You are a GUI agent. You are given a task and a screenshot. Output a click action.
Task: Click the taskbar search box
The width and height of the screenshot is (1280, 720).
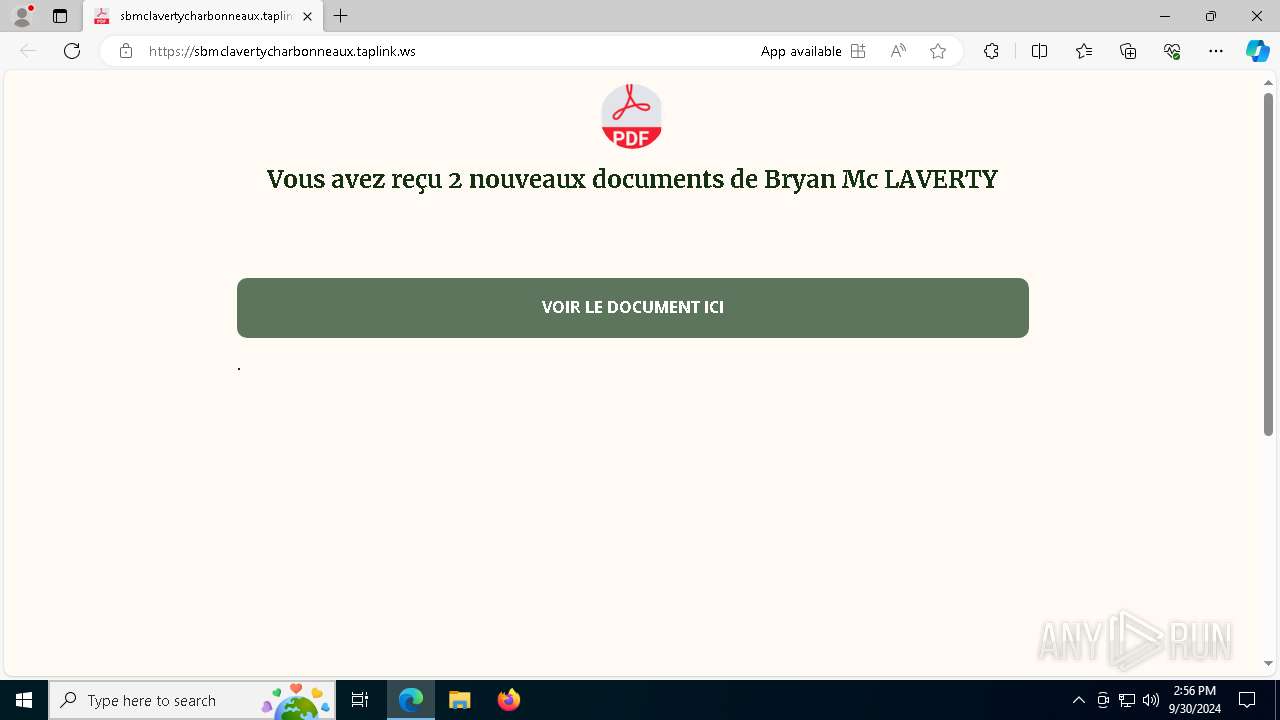pyautogui.click(x=192, y=700)
